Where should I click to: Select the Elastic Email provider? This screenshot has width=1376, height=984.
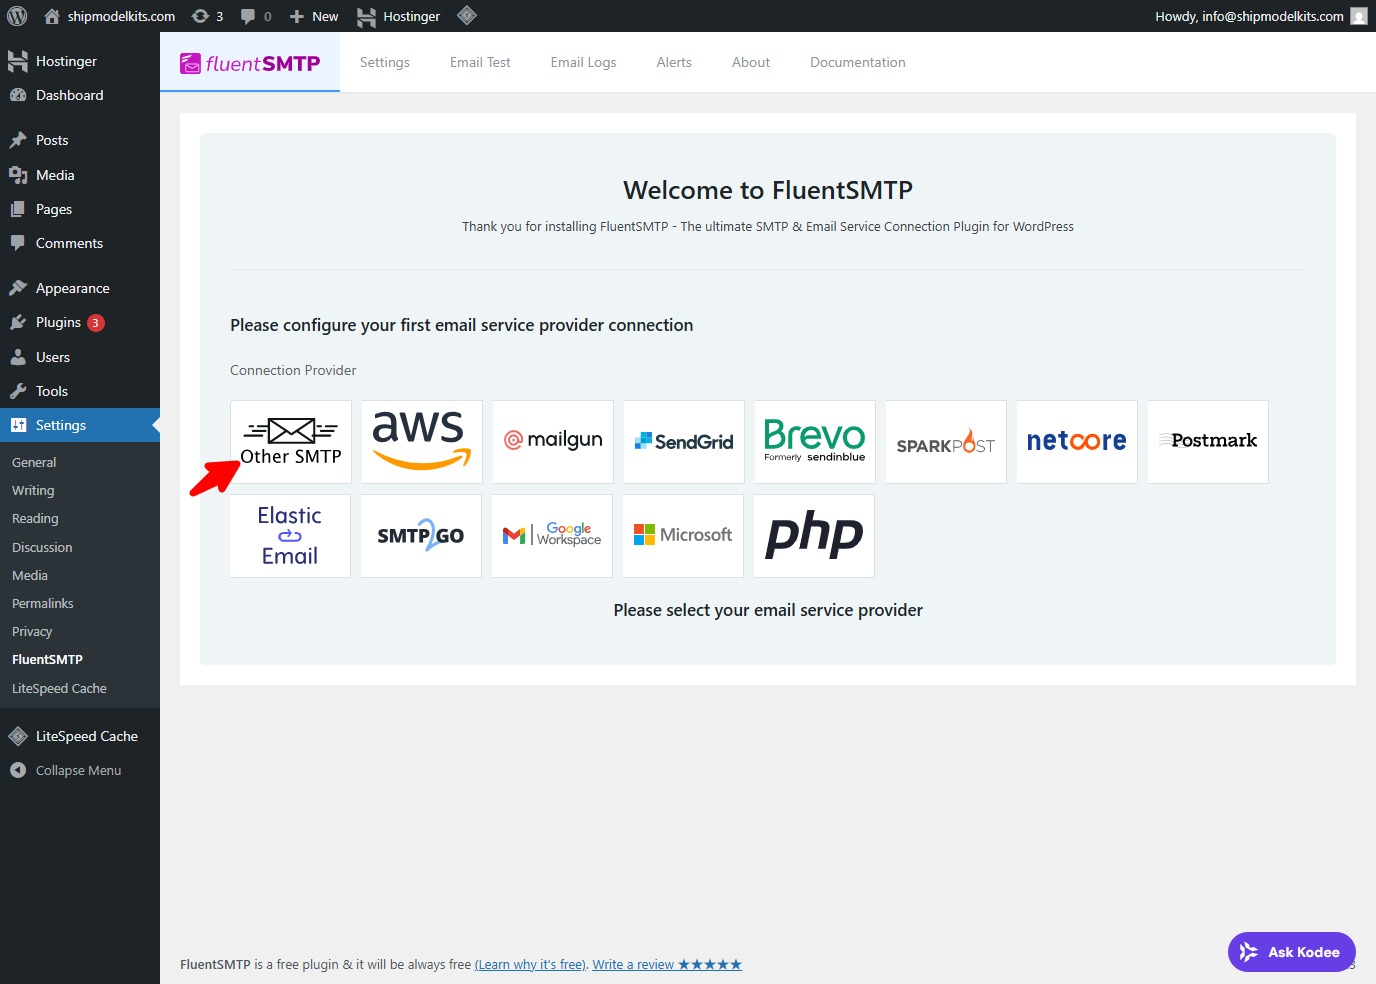(x=290, y=535)
